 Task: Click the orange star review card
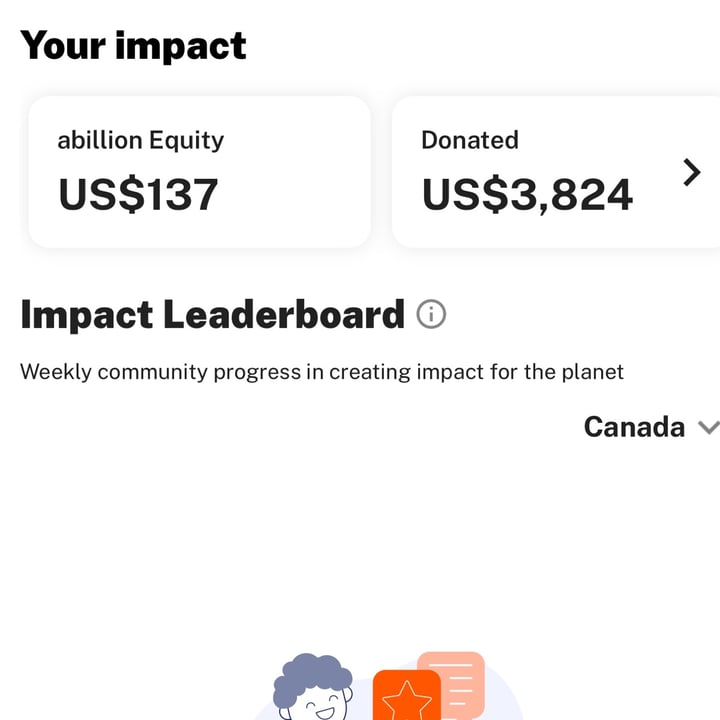click(x=406, y=697)
